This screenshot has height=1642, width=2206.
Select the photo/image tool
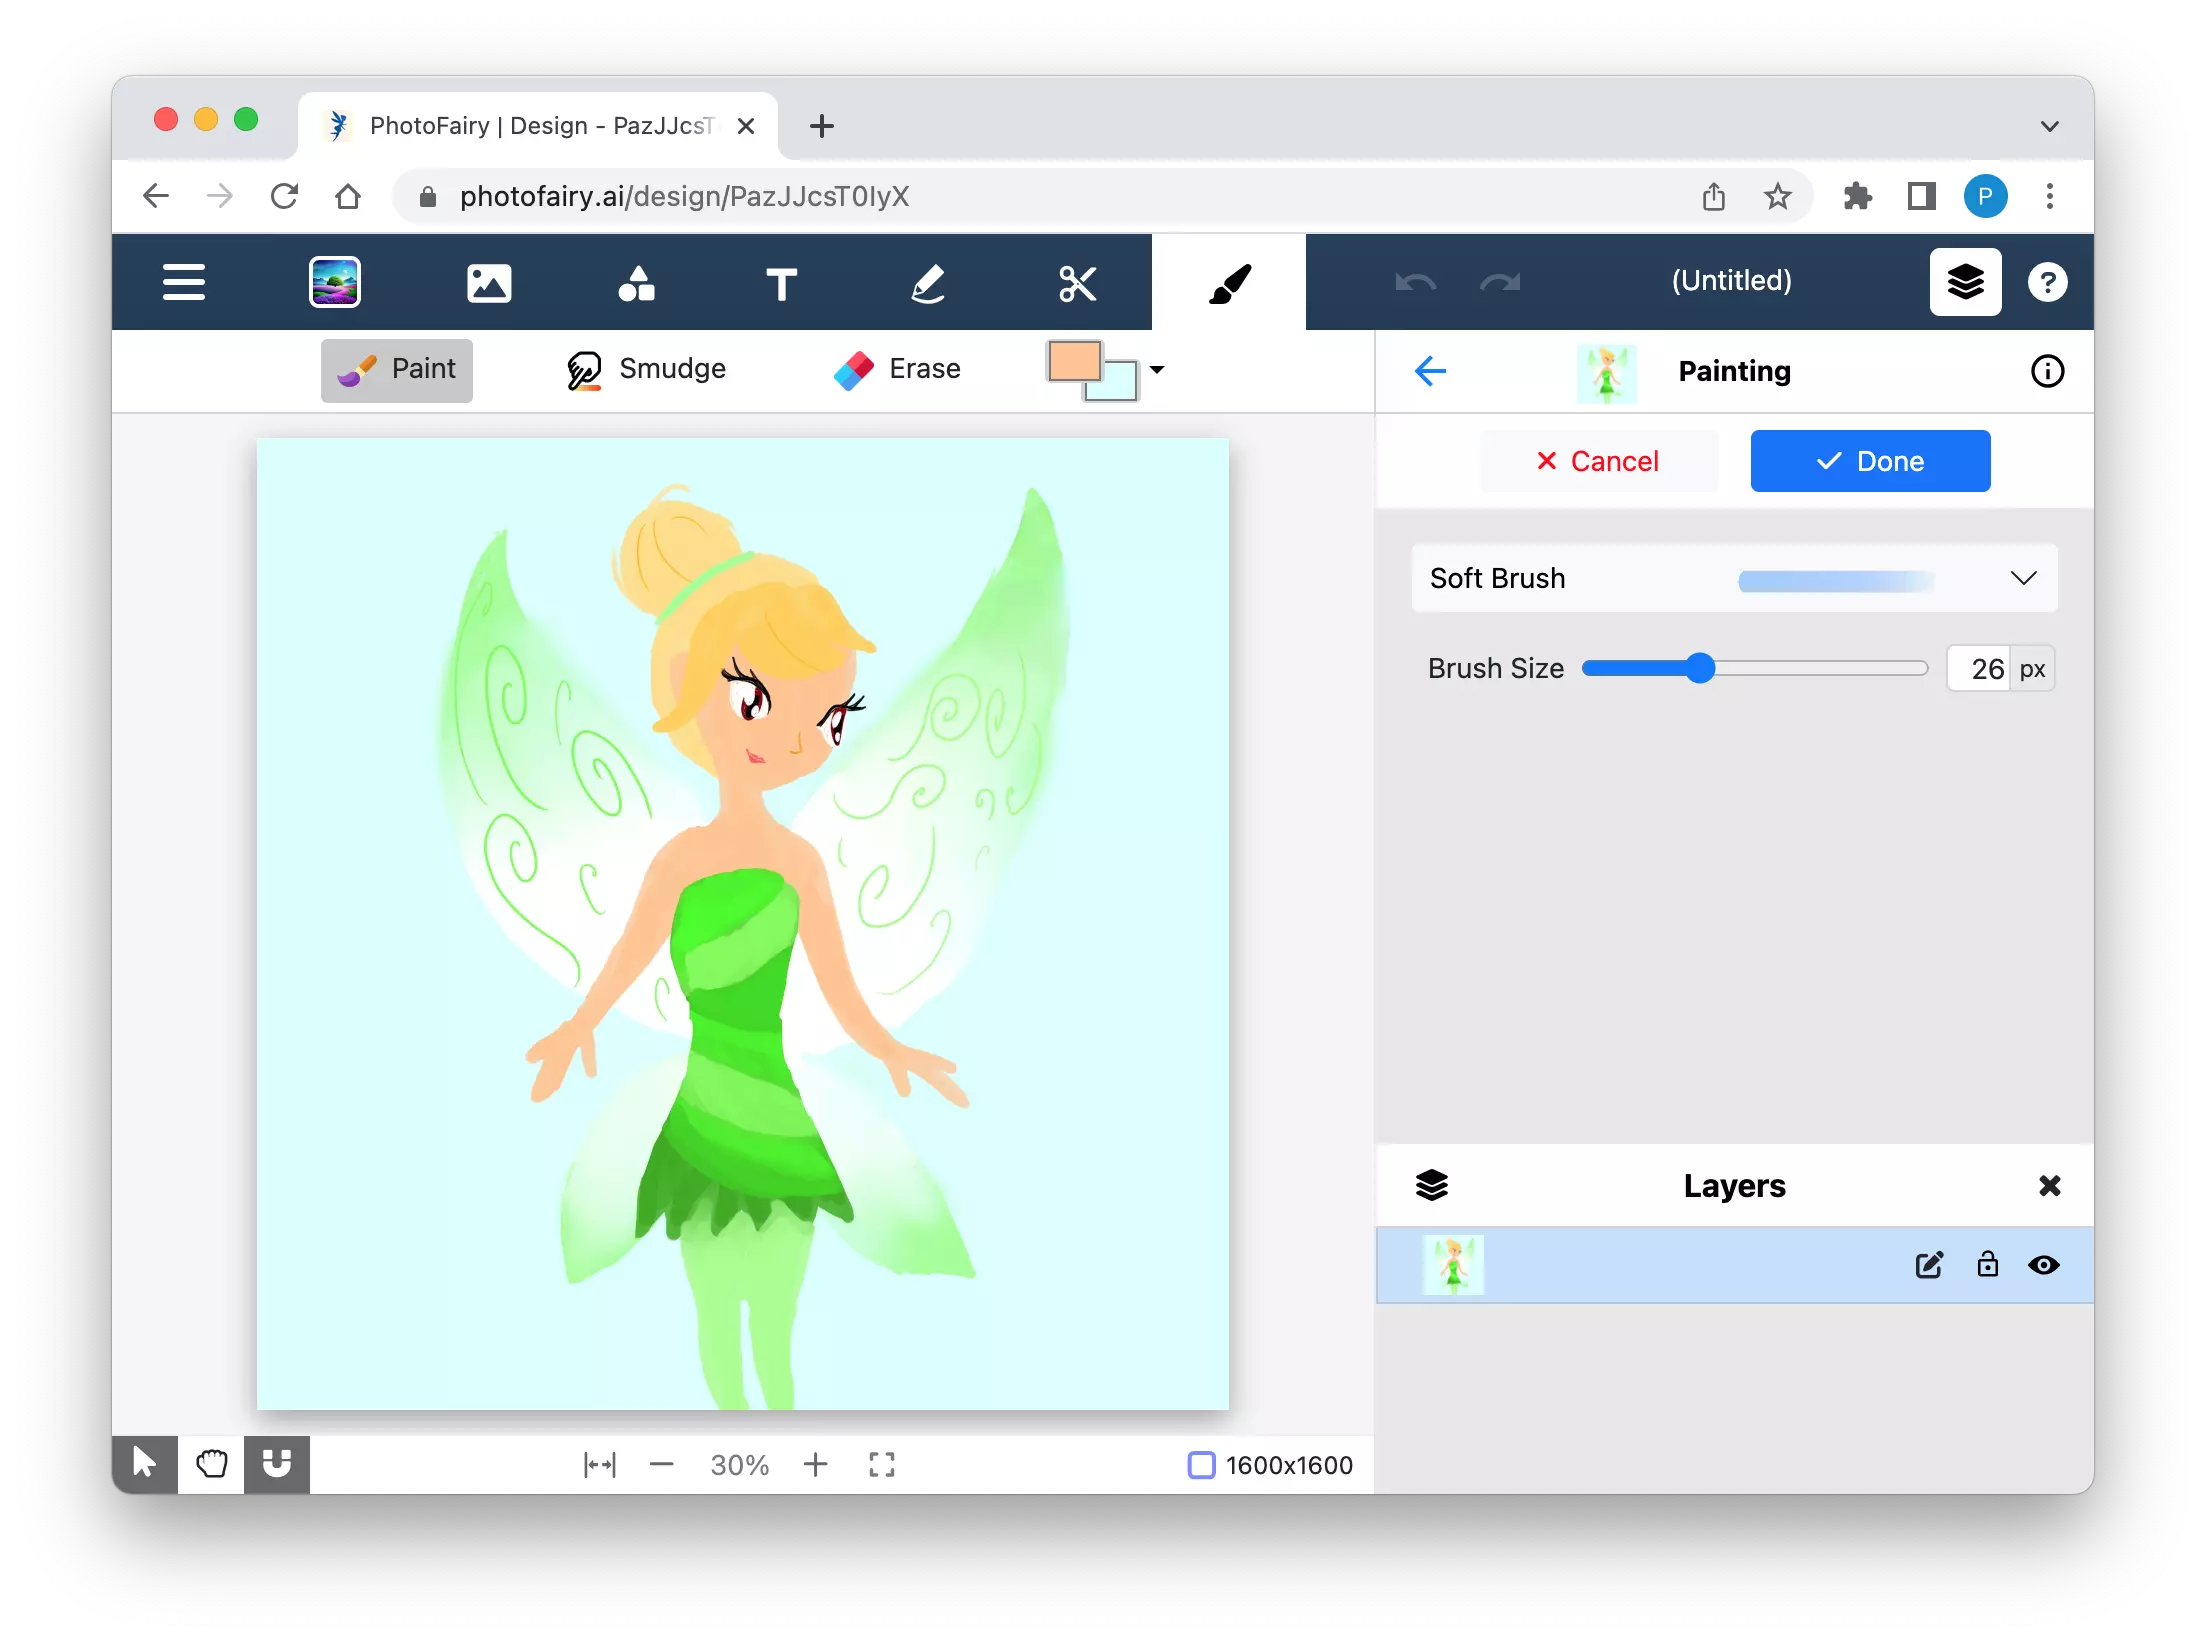click(489, 283)
